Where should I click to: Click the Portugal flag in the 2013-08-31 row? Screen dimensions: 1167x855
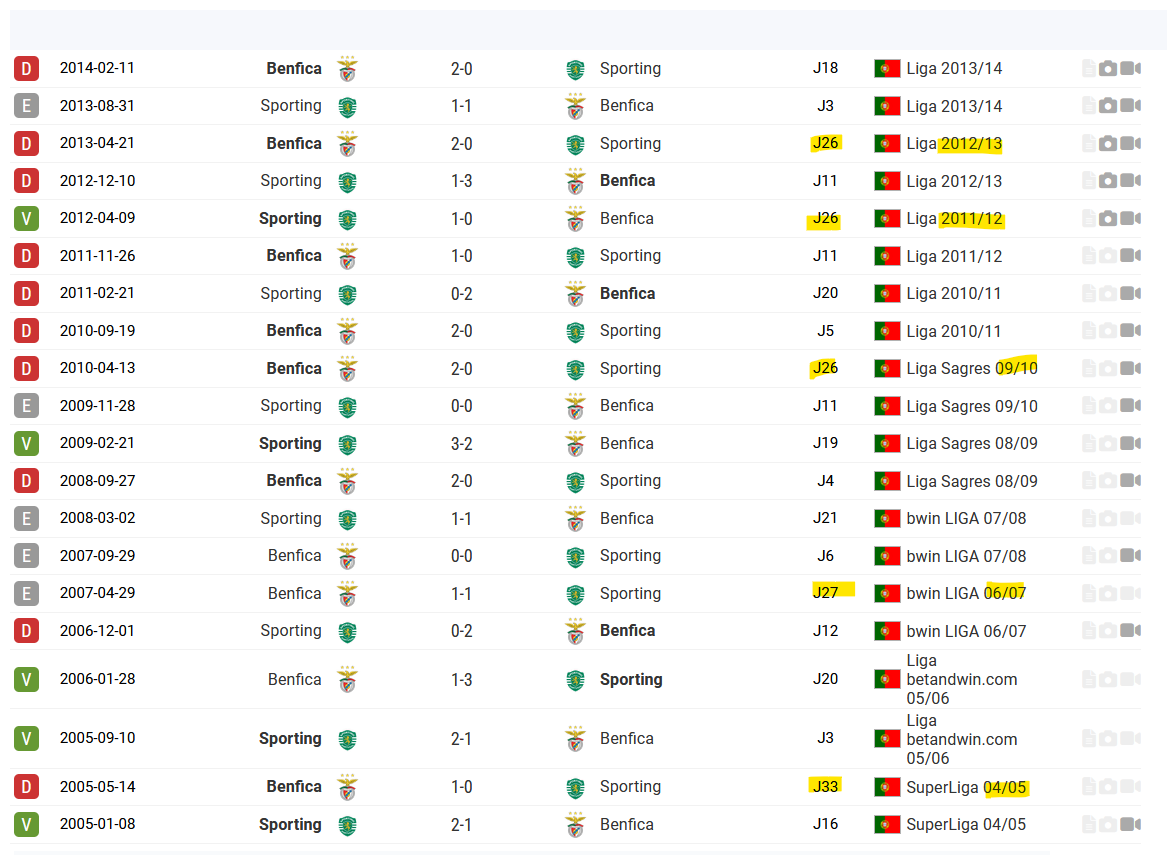click(x=887, y=106)
